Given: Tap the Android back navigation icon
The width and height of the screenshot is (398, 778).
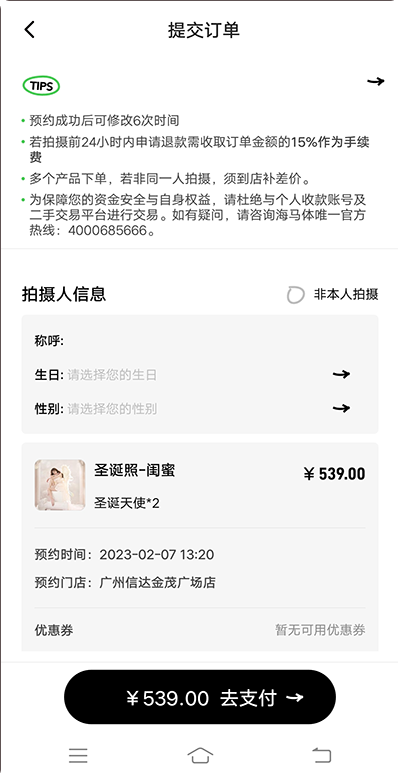Looking at the screenshot, I should (x=321, y=755).
